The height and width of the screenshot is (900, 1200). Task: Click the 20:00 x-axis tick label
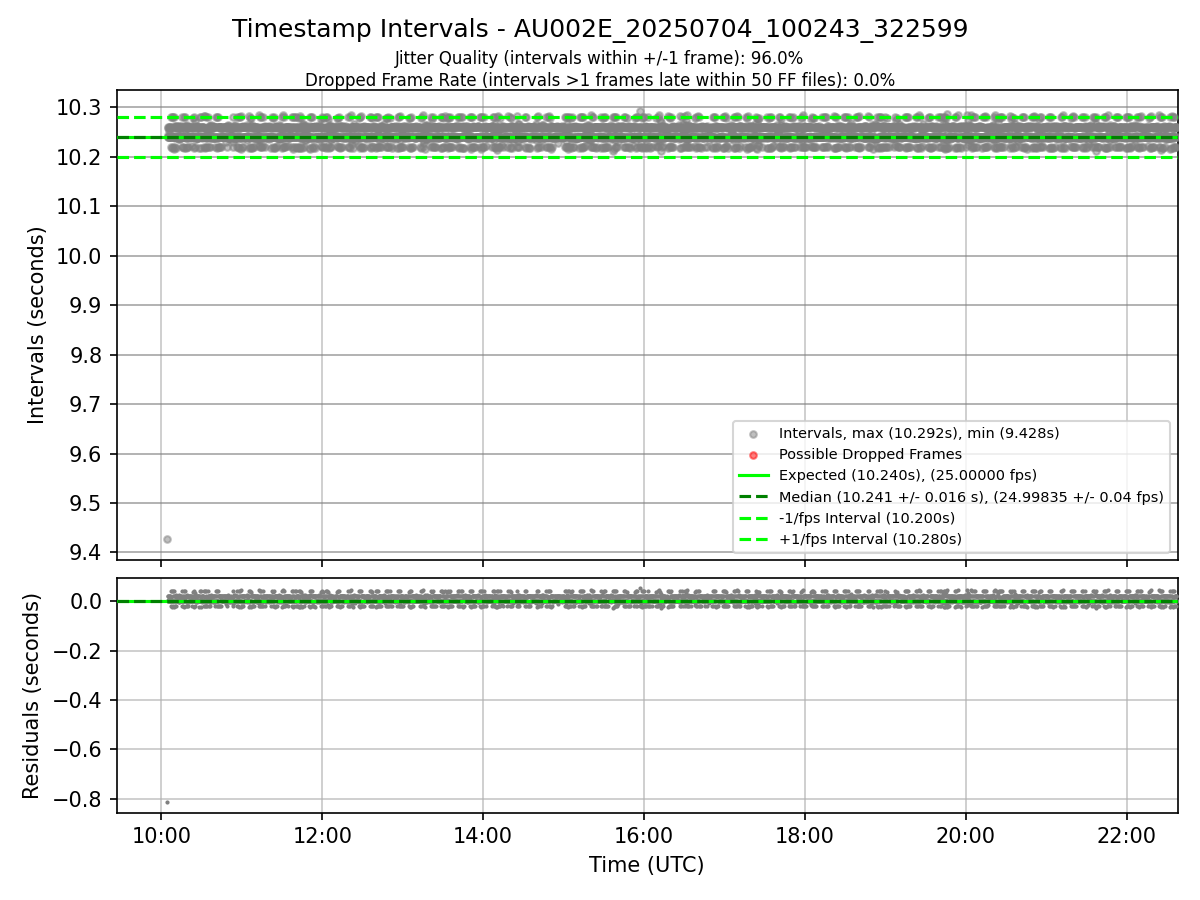click(966, 836)
